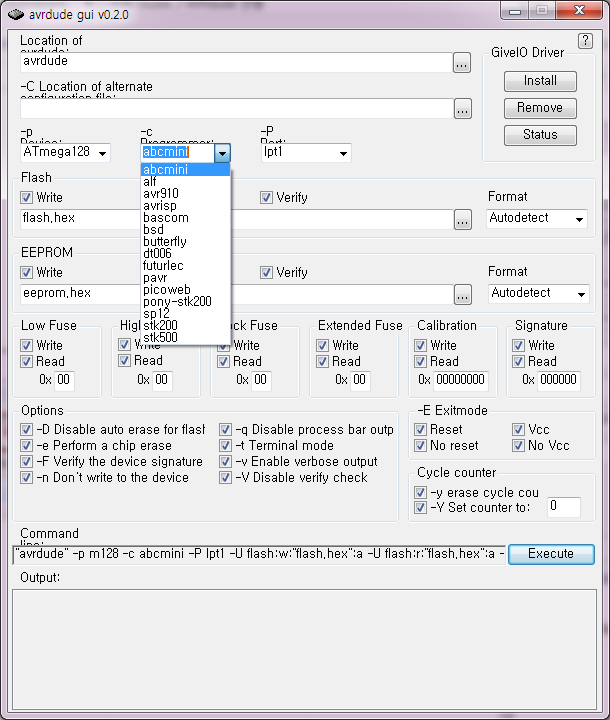Image resolution: width=610 pixels, height=720 pixels.
Task: Expand the ATmega128 device dropdown
Action: coord(102,153)
